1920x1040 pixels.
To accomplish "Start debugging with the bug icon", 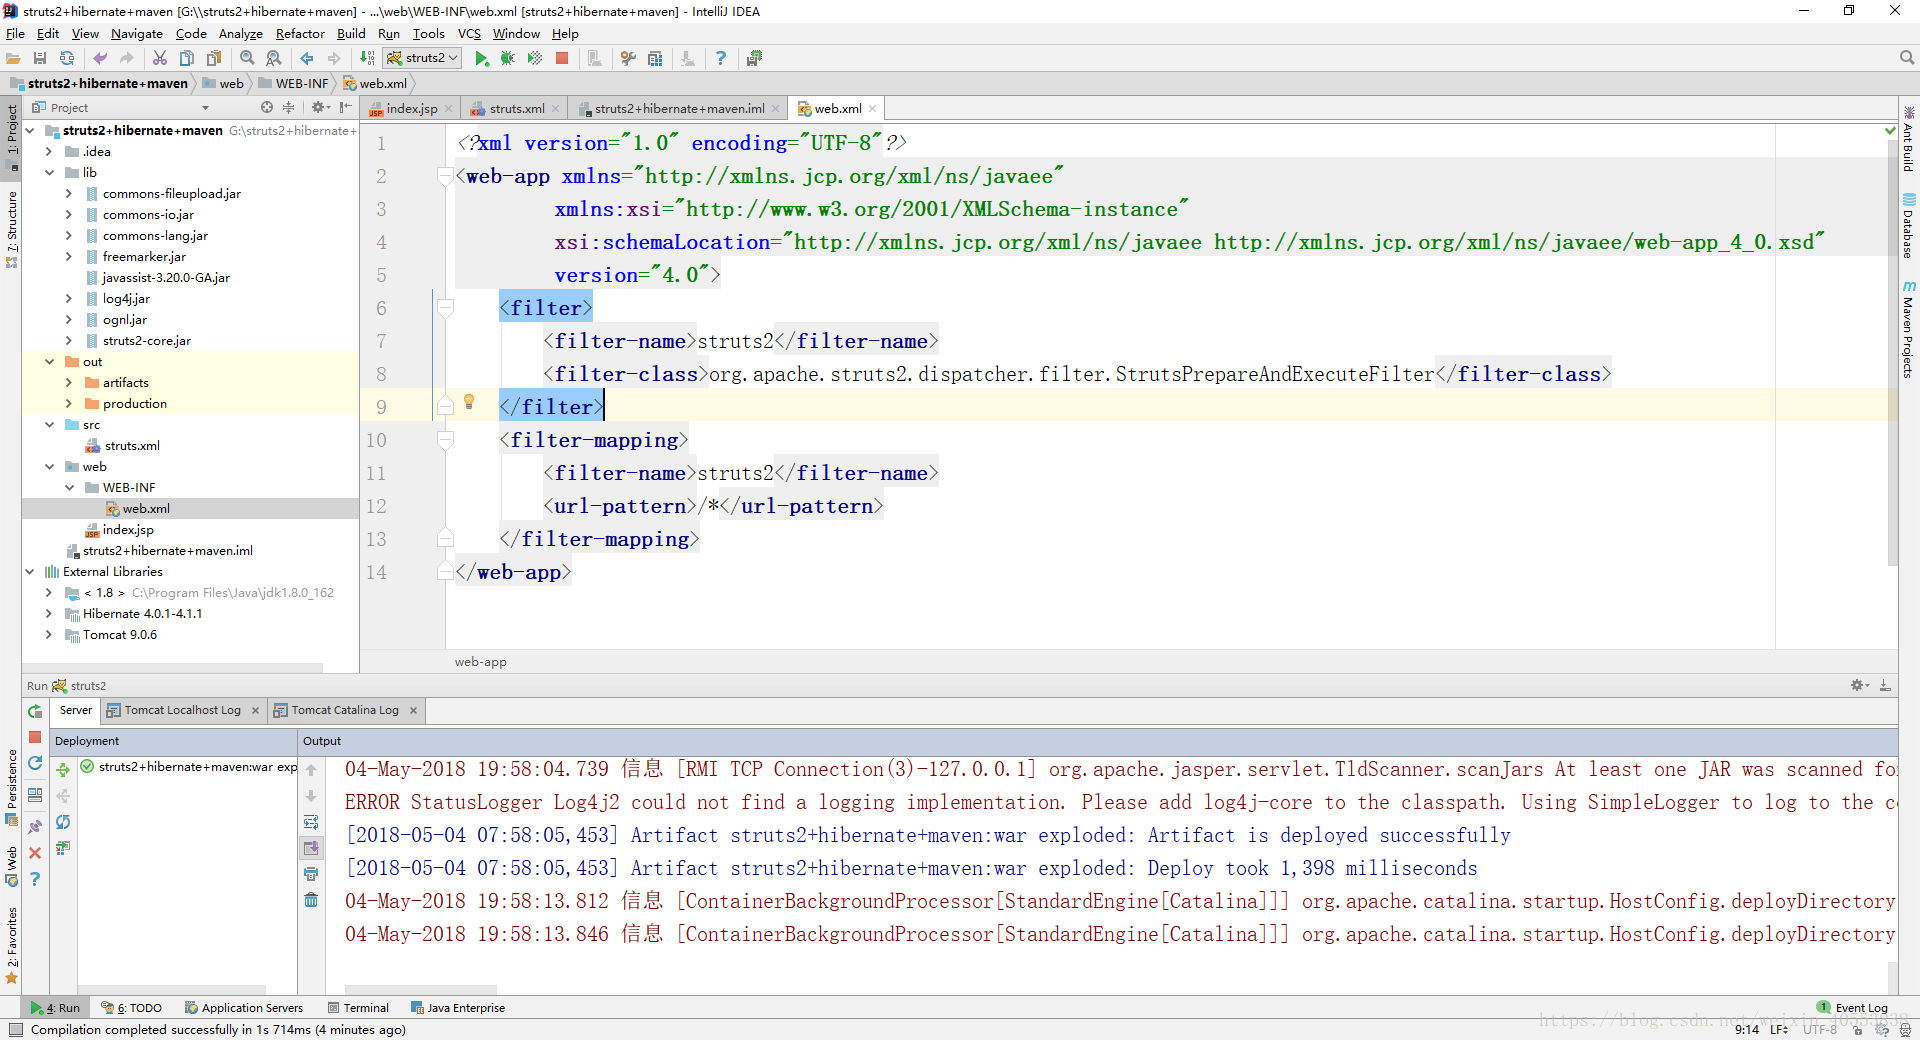I will point(508,58).
